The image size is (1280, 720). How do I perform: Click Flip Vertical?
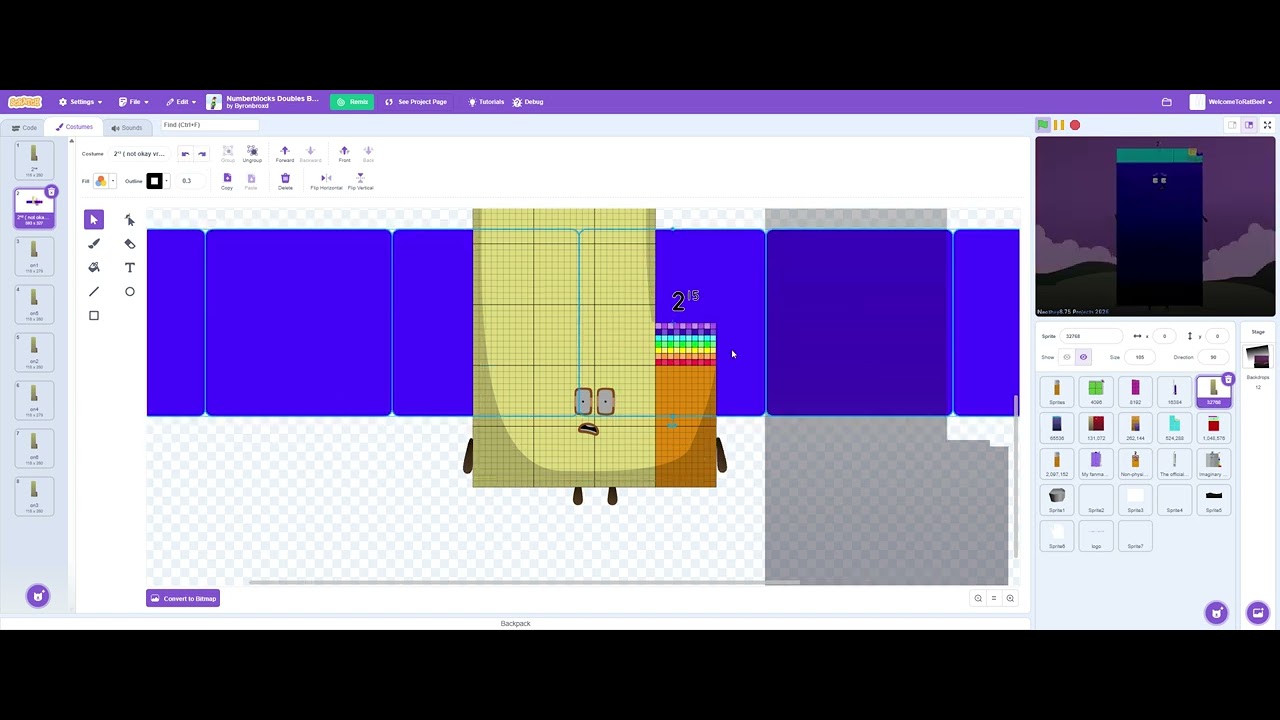click(360, 182)
